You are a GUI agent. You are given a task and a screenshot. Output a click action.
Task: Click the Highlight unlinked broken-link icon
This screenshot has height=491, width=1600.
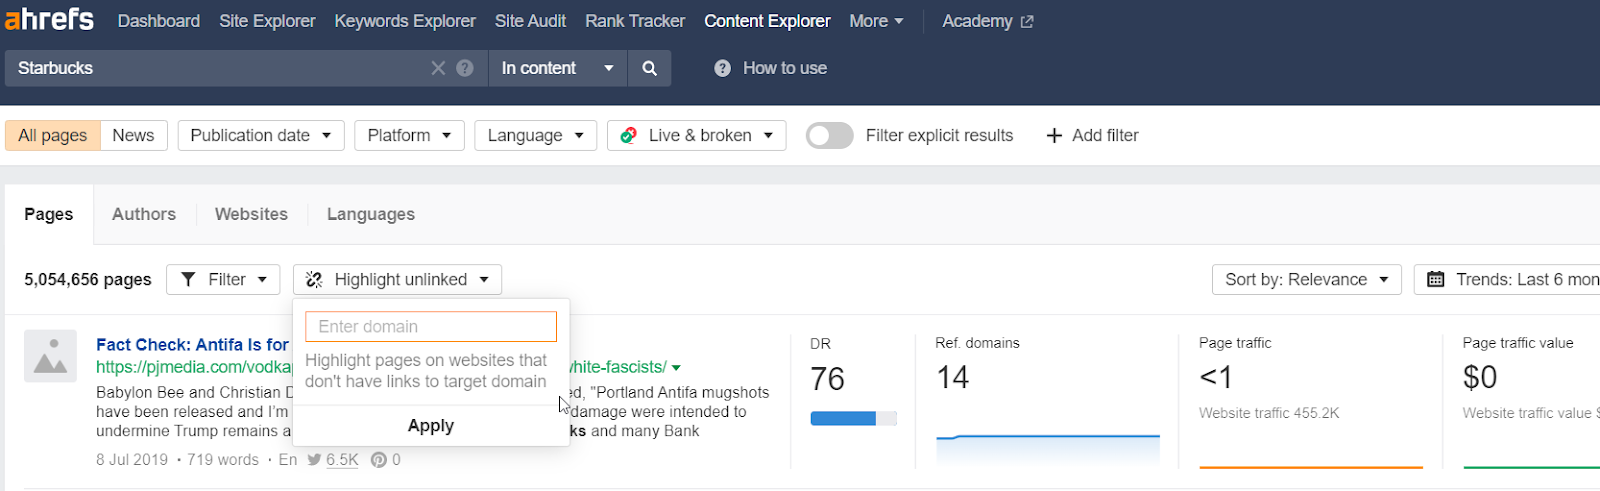point(314,279)
